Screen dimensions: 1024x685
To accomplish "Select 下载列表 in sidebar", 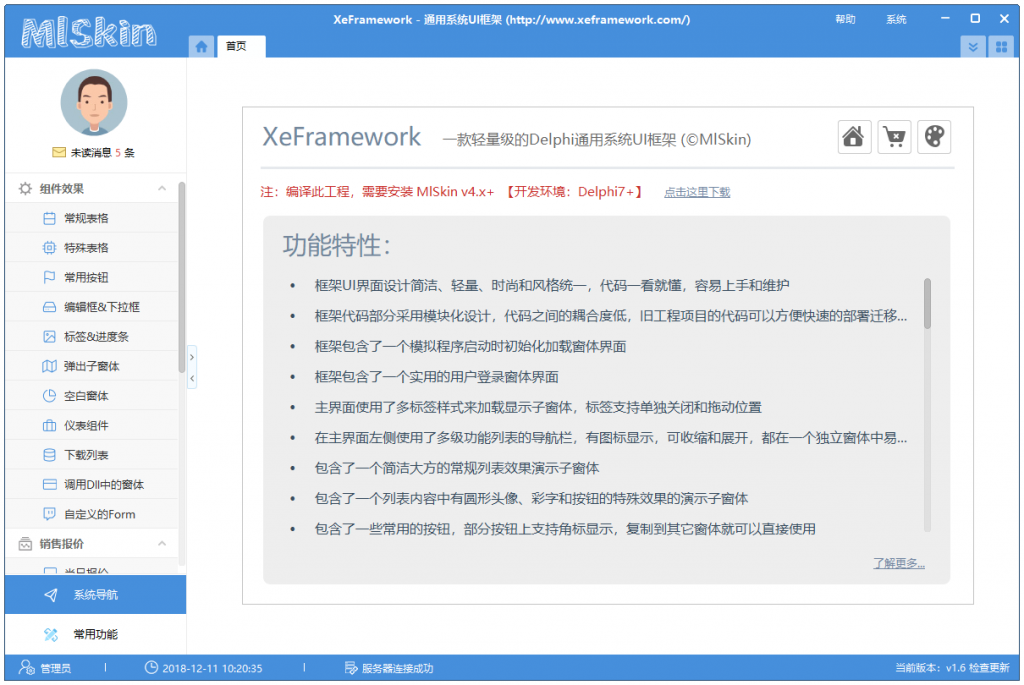I will pos(91,454).
